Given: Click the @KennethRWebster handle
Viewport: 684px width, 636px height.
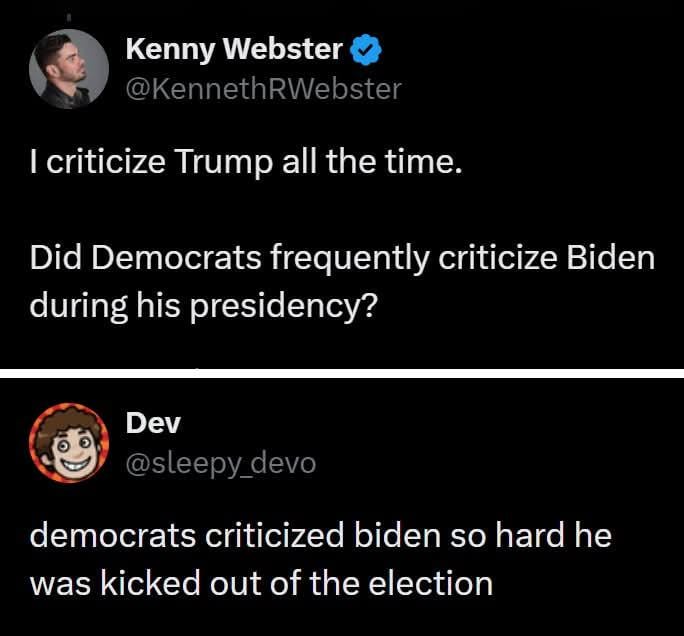Looking at the screenshot, I should 263,89.
